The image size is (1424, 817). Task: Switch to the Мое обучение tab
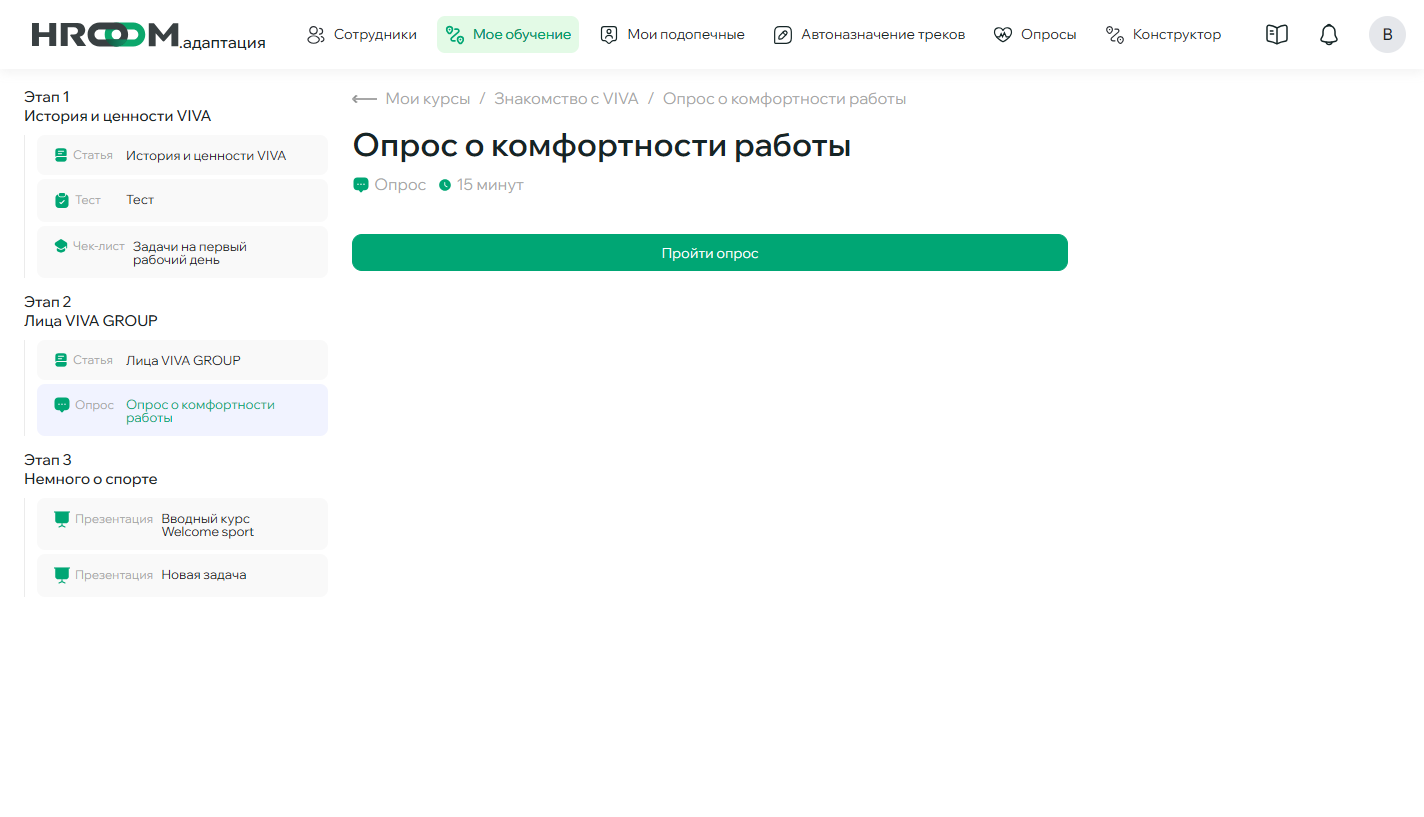[x=508, y=34]
